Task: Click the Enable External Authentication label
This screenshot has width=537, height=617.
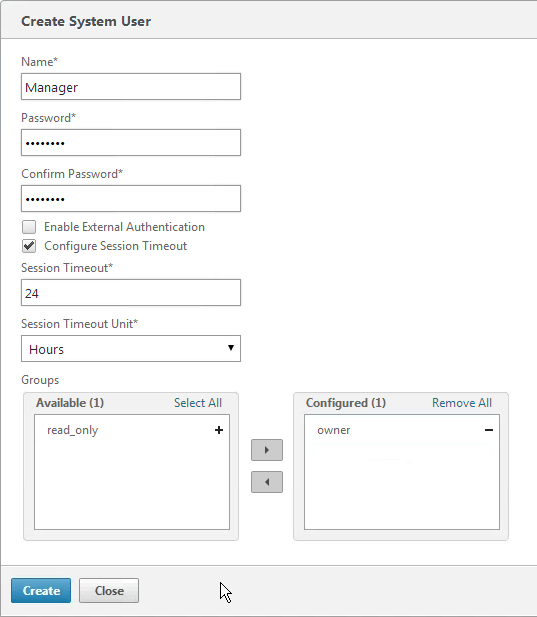Action: pyautogui.click(x=124, y=227)
